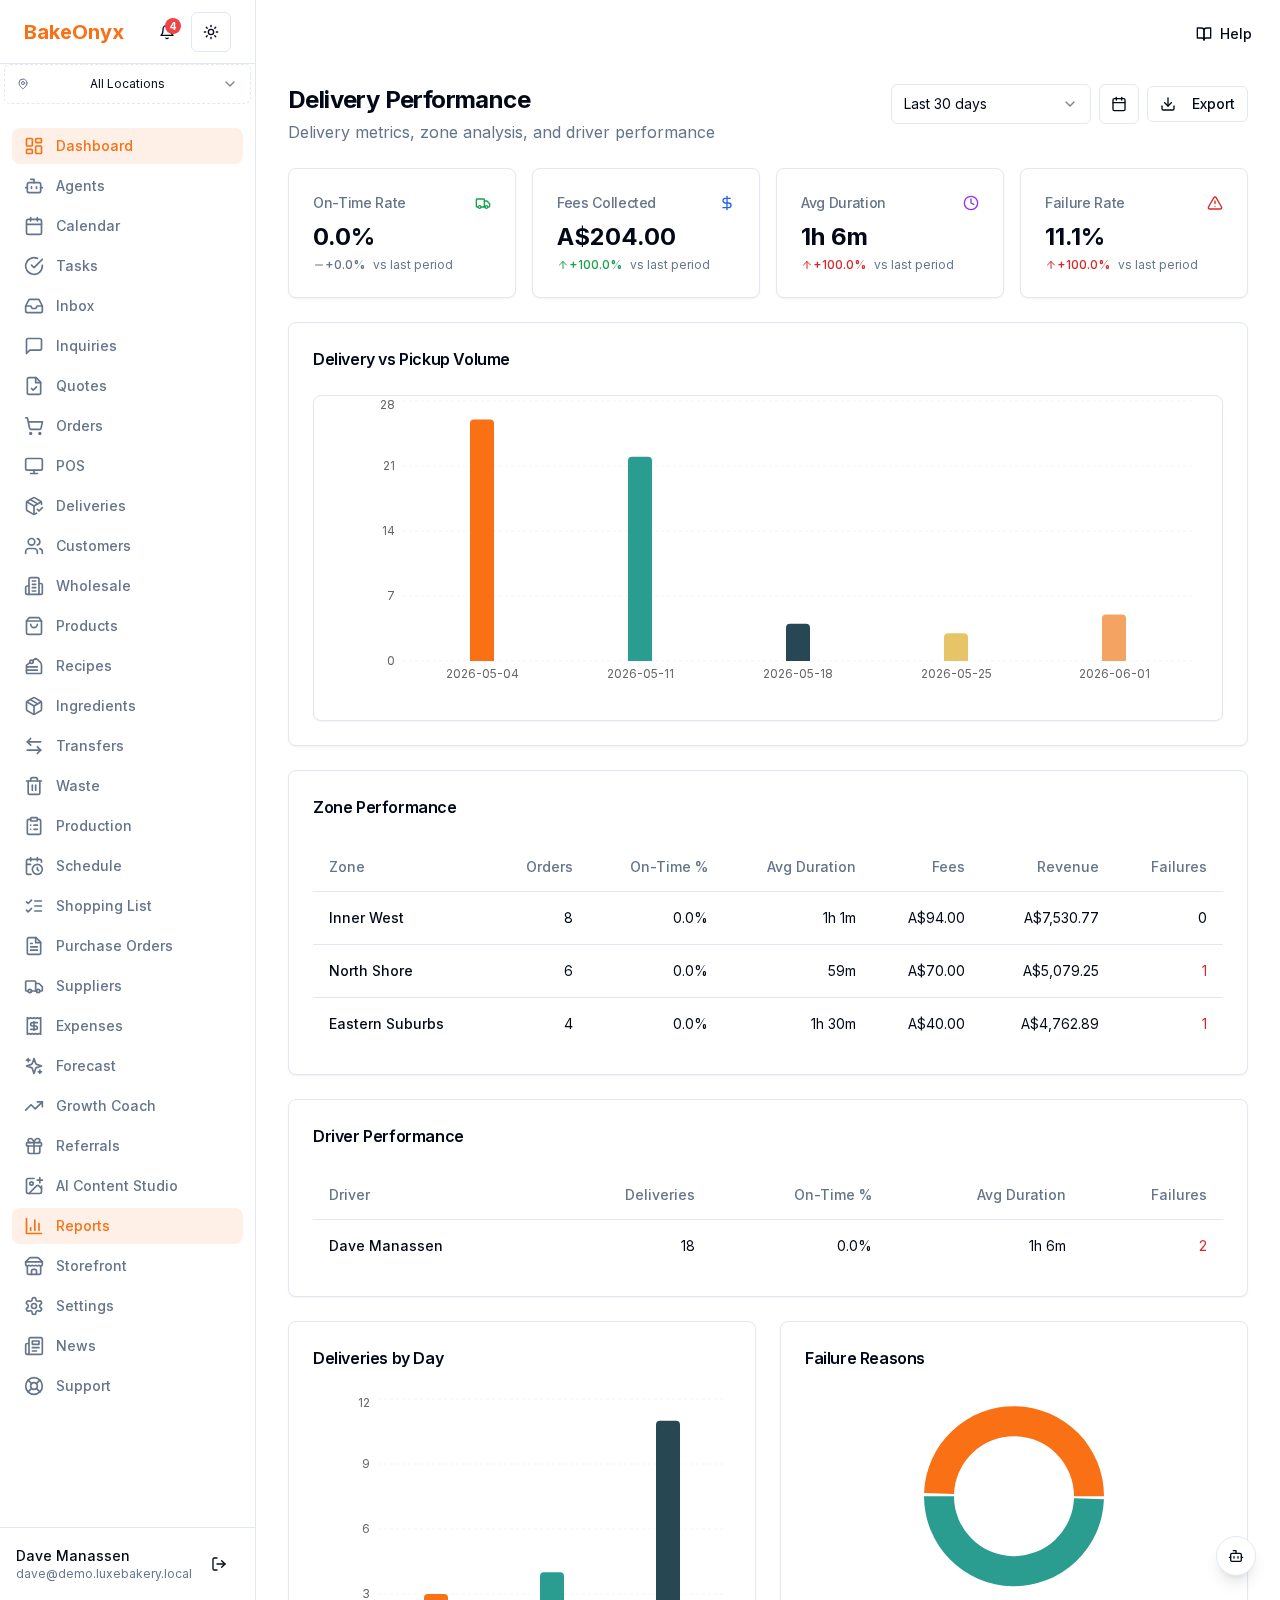Click the Production clipboard icon

(x=34, y=826)
